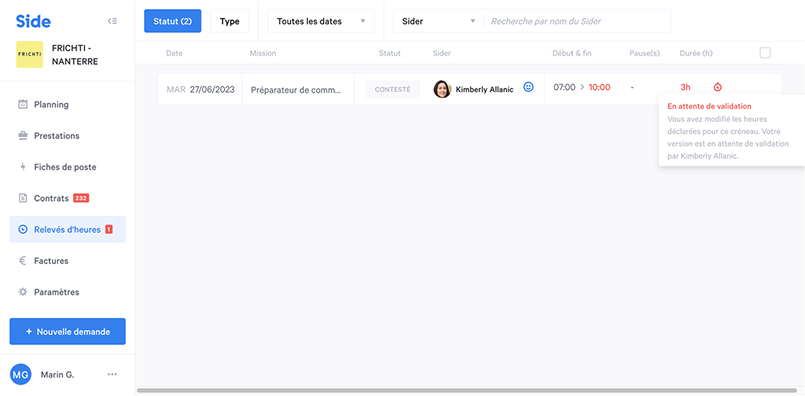Screen dimensions: 805x396
Task: Click the red stopwatch icon beside 3h
Action: pyautogui.click(x=717, y=87)
